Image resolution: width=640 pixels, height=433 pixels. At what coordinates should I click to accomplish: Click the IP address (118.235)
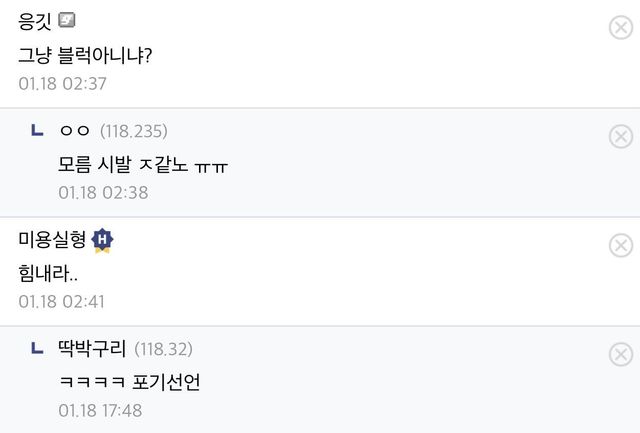coord(134,131)
